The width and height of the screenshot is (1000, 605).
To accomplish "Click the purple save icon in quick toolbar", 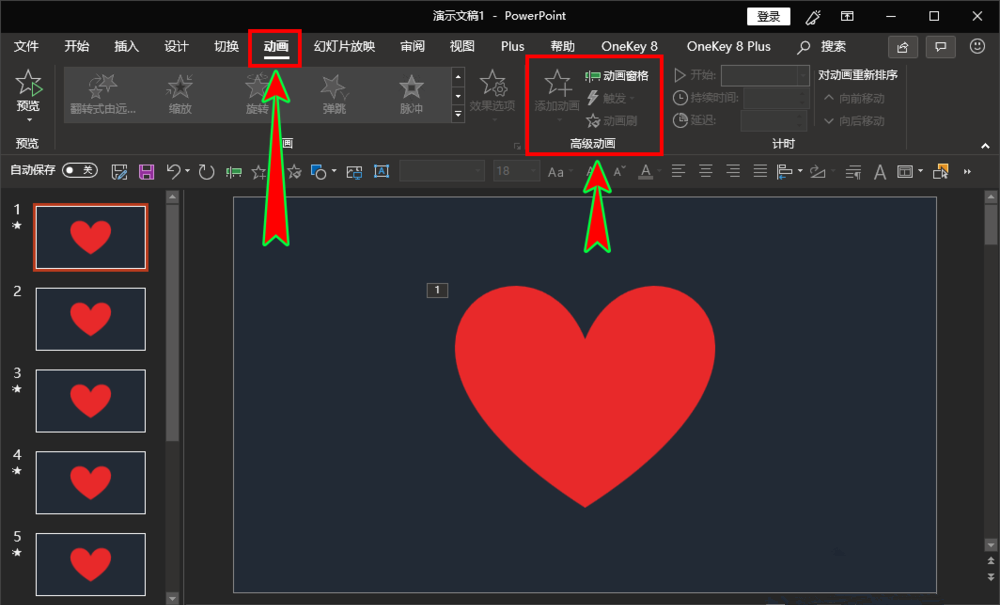I will coord(147,171).
